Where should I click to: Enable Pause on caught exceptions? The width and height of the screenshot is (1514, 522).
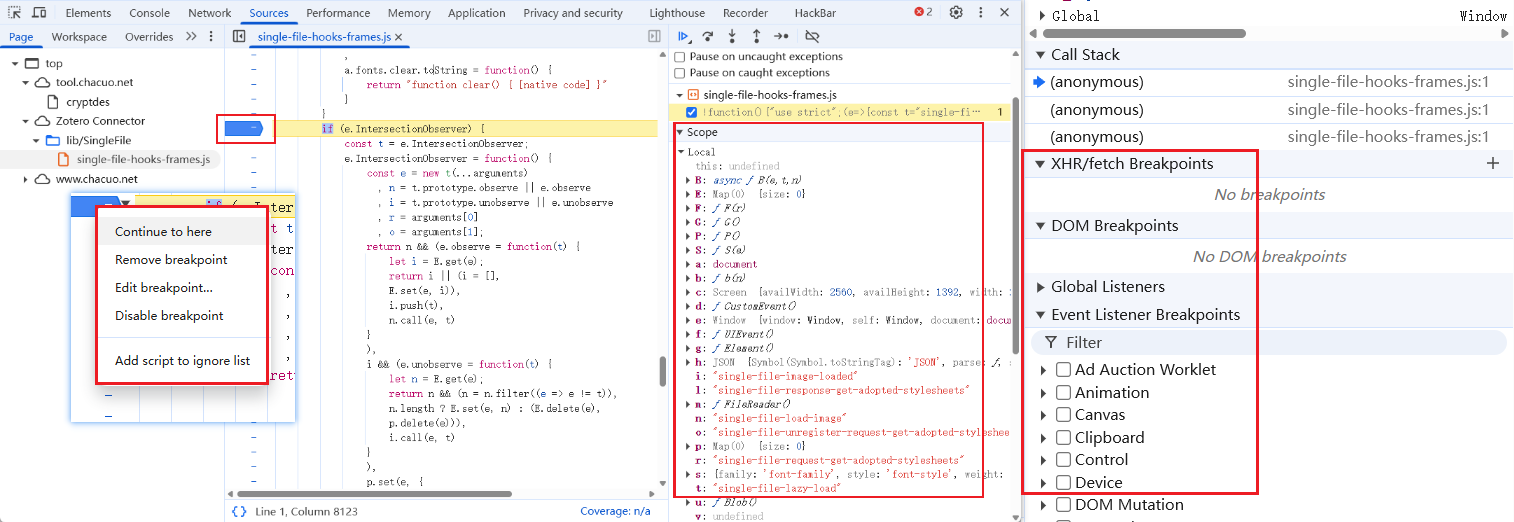click(x=681, y=73)
